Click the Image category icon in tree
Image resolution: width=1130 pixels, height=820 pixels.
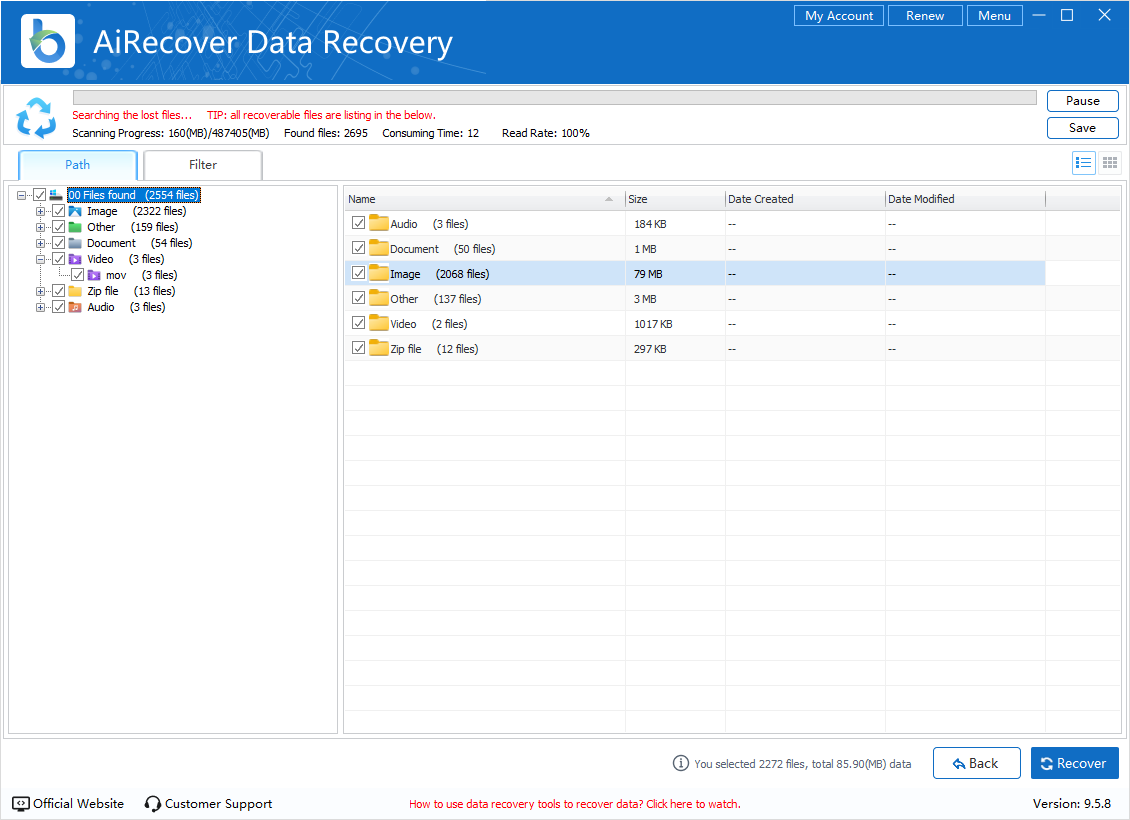(75, 211)
